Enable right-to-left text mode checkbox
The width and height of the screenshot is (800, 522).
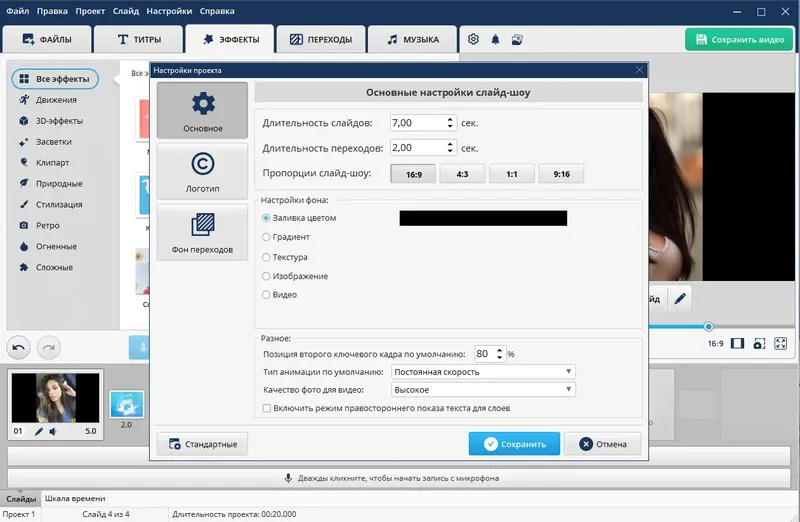coord(267,408)
